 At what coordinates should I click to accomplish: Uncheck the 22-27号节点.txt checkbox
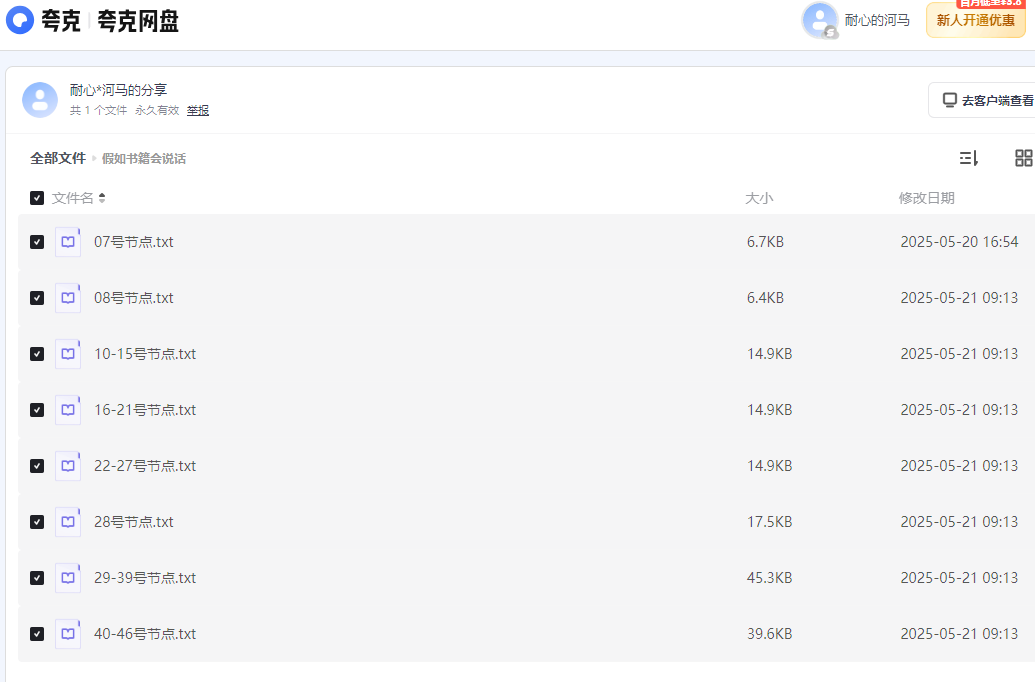[37, 466]
